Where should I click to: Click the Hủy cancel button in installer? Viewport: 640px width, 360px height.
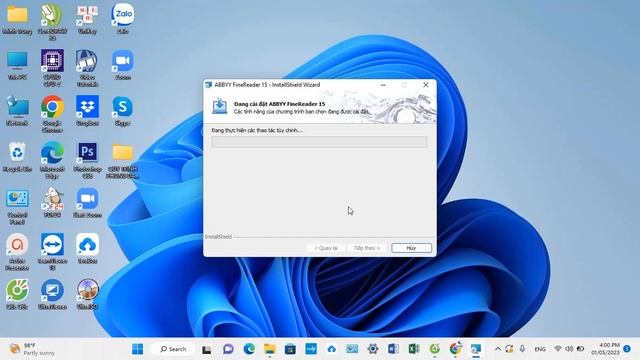[x=411, y=248]
